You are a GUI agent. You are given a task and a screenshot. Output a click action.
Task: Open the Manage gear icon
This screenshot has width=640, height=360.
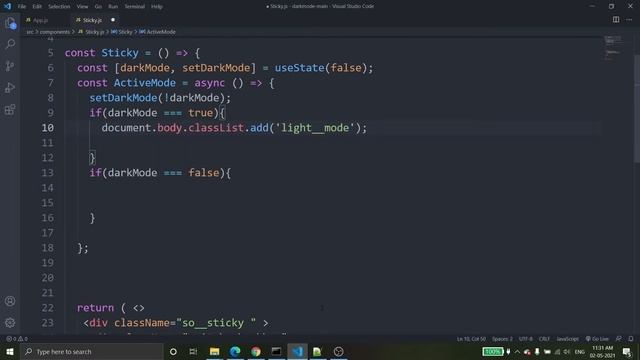[10, 322]
